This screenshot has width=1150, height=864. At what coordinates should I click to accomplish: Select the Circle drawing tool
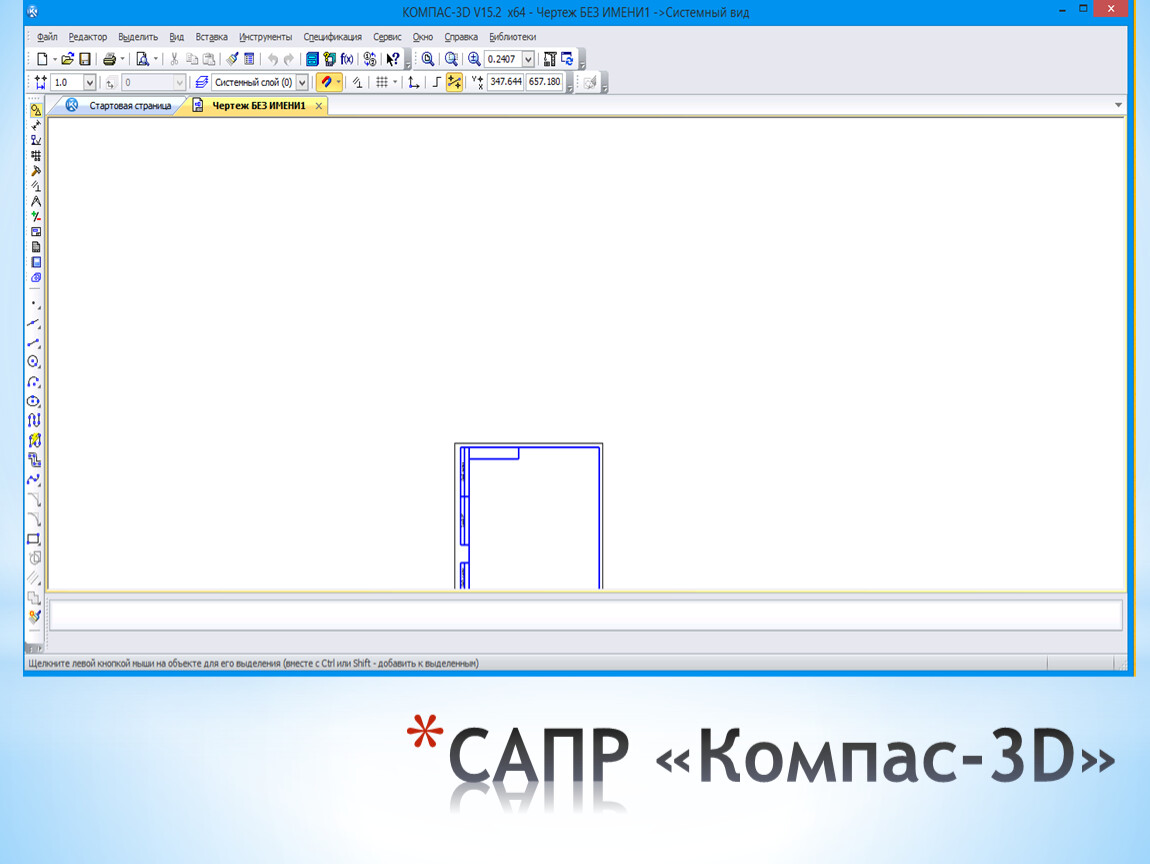34,362
